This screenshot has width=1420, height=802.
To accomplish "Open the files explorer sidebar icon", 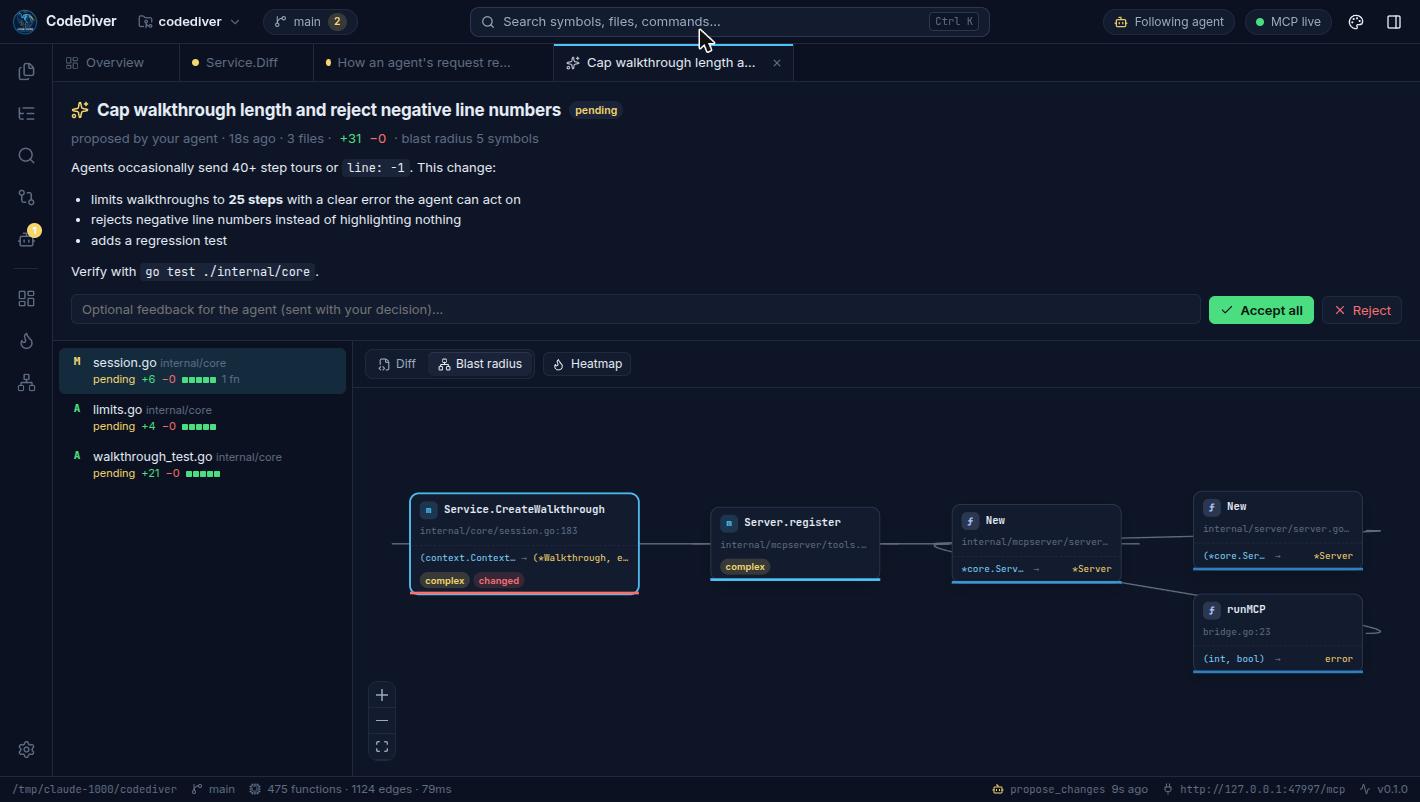I will click(x=27, y=71).
